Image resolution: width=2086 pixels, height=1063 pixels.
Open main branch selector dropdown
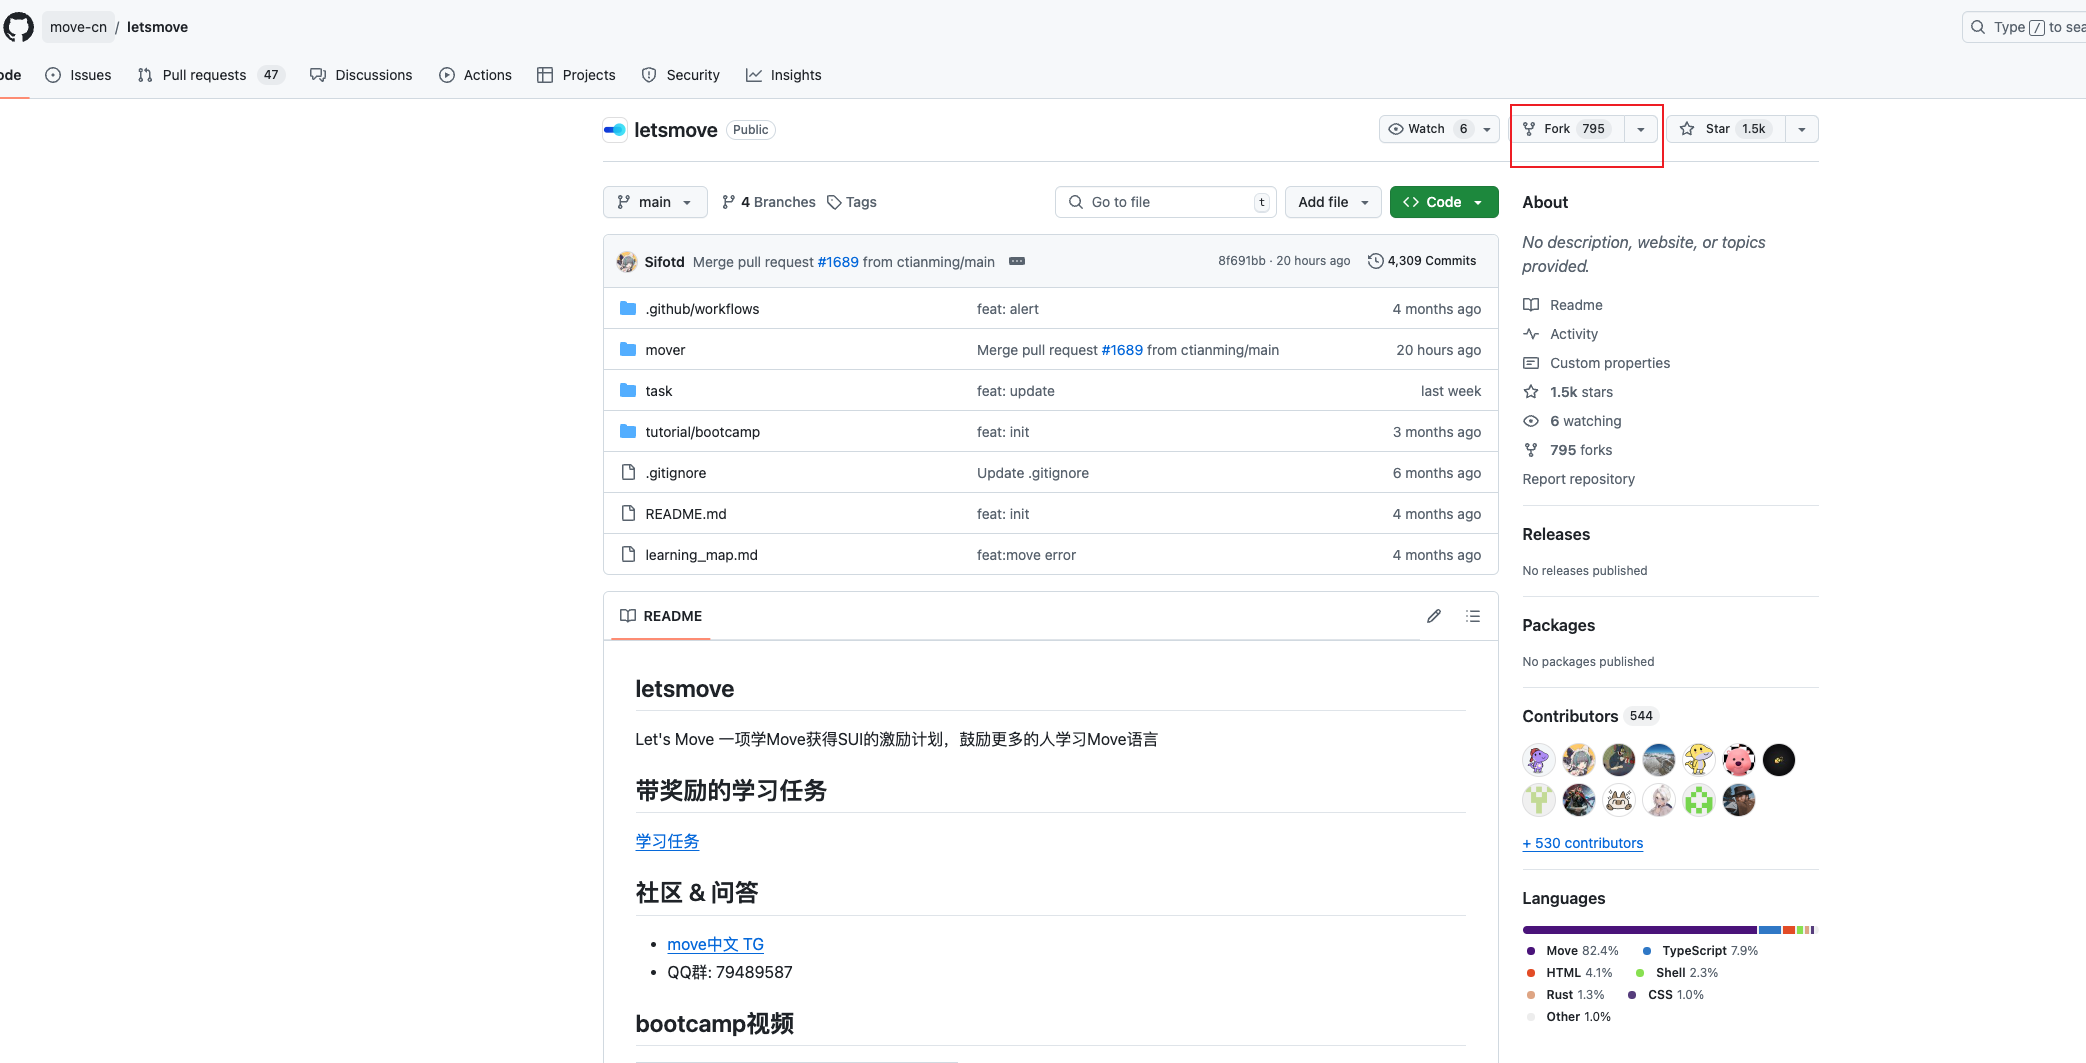pyautogui.click(x=655, y=202)
